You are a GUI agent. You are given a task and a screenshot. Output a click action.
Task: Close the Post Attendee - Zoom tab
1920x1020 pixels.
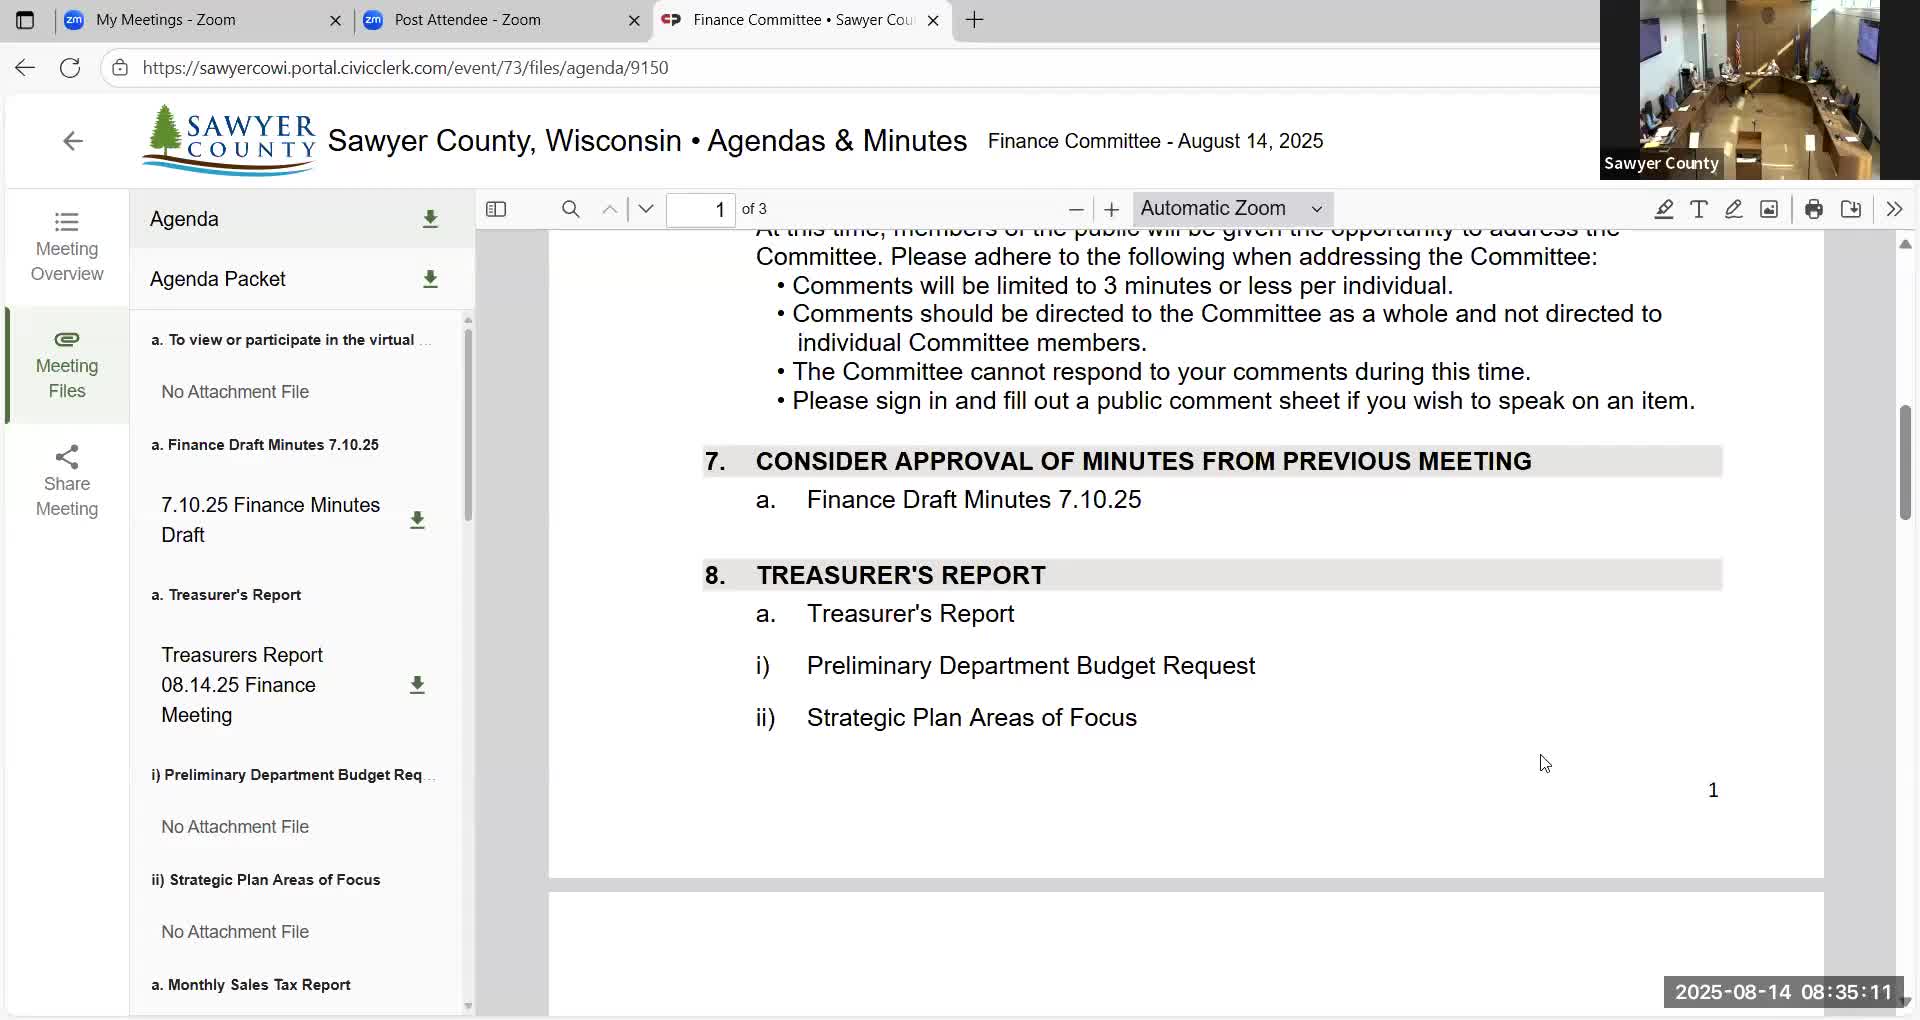(634, 20)
